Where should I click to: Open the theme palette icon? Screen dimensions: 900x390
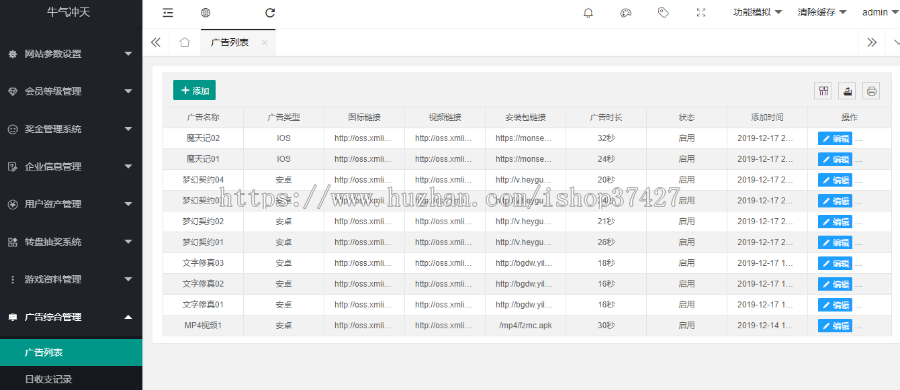tap(626, 13)
